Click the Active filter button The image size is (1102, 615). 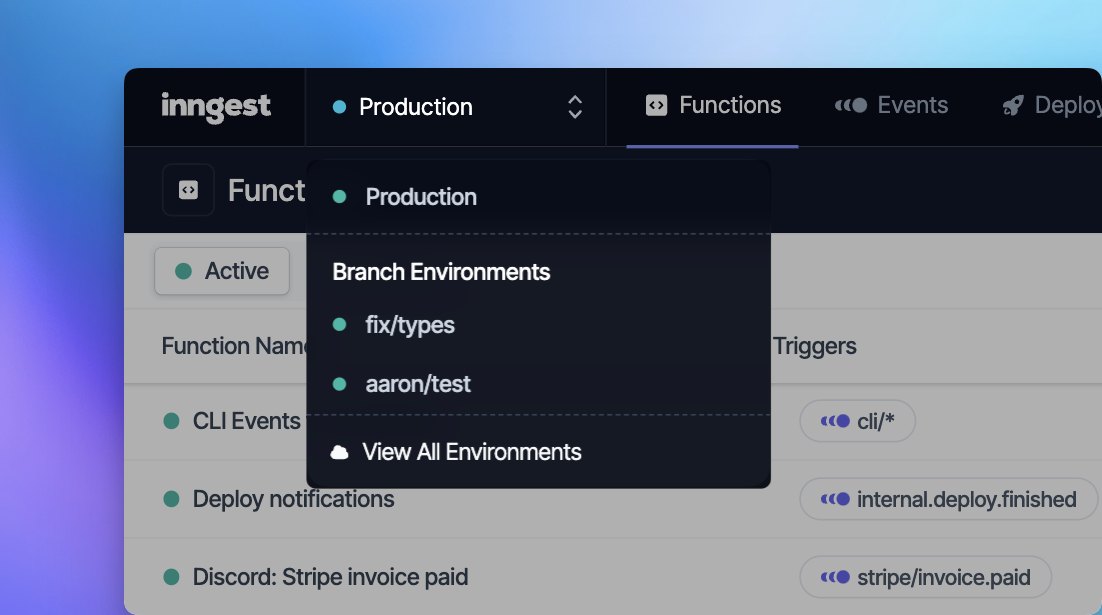(222, 270)
